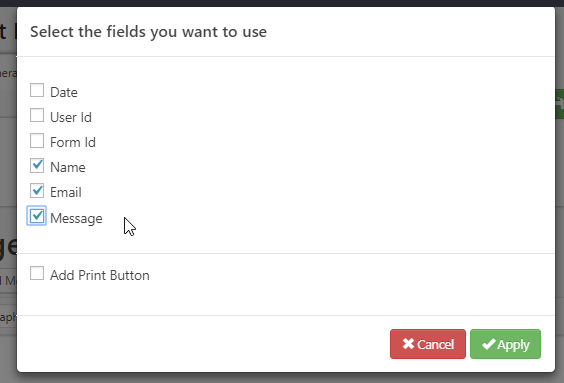Untick the Email checkbox box
564x383 pixels.
click(x=37, y=191)
